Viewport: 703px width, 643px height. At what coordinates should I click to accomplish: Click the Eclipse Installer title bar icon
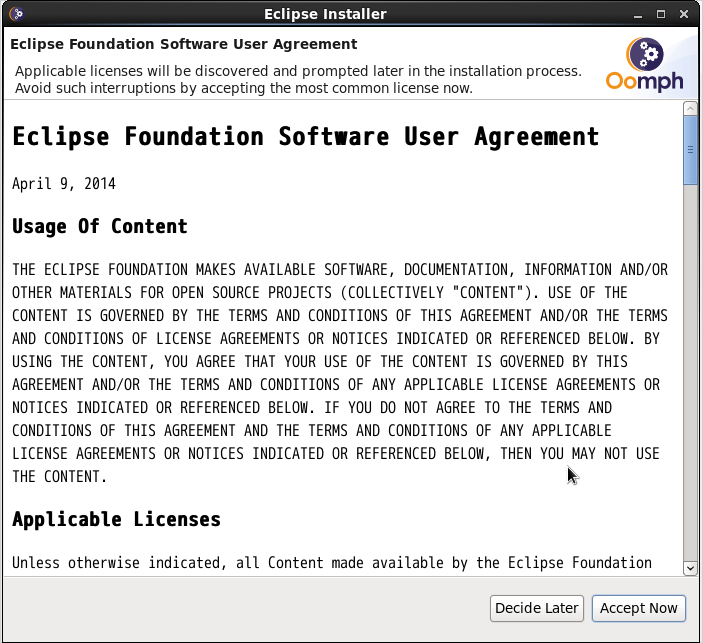pos(17,14)
